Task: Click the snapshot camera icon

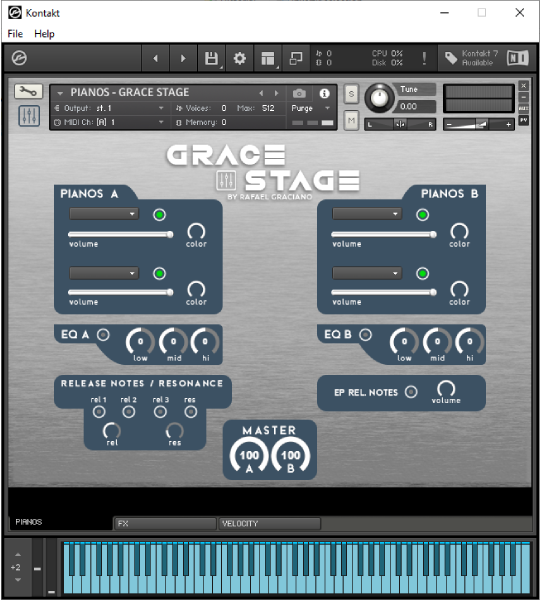Action: (x=299, y=93)
